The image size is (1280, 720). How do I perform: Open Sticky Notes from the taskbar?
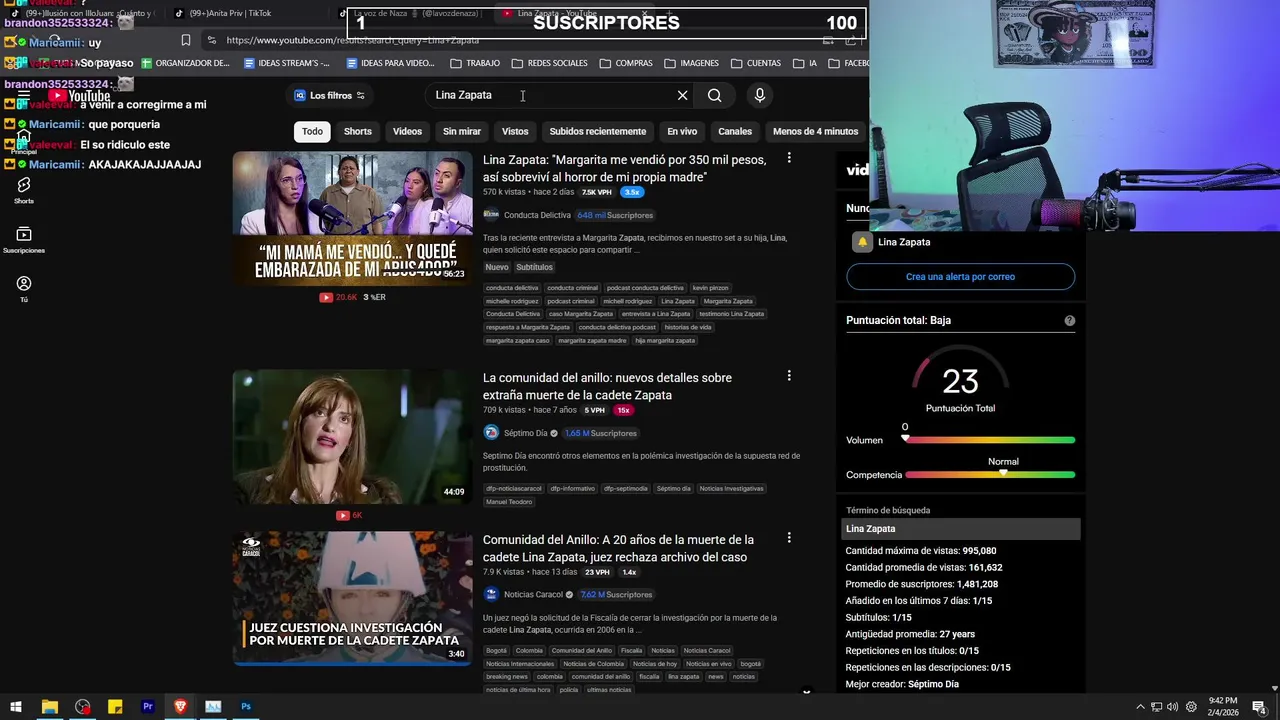pos(115,707)
